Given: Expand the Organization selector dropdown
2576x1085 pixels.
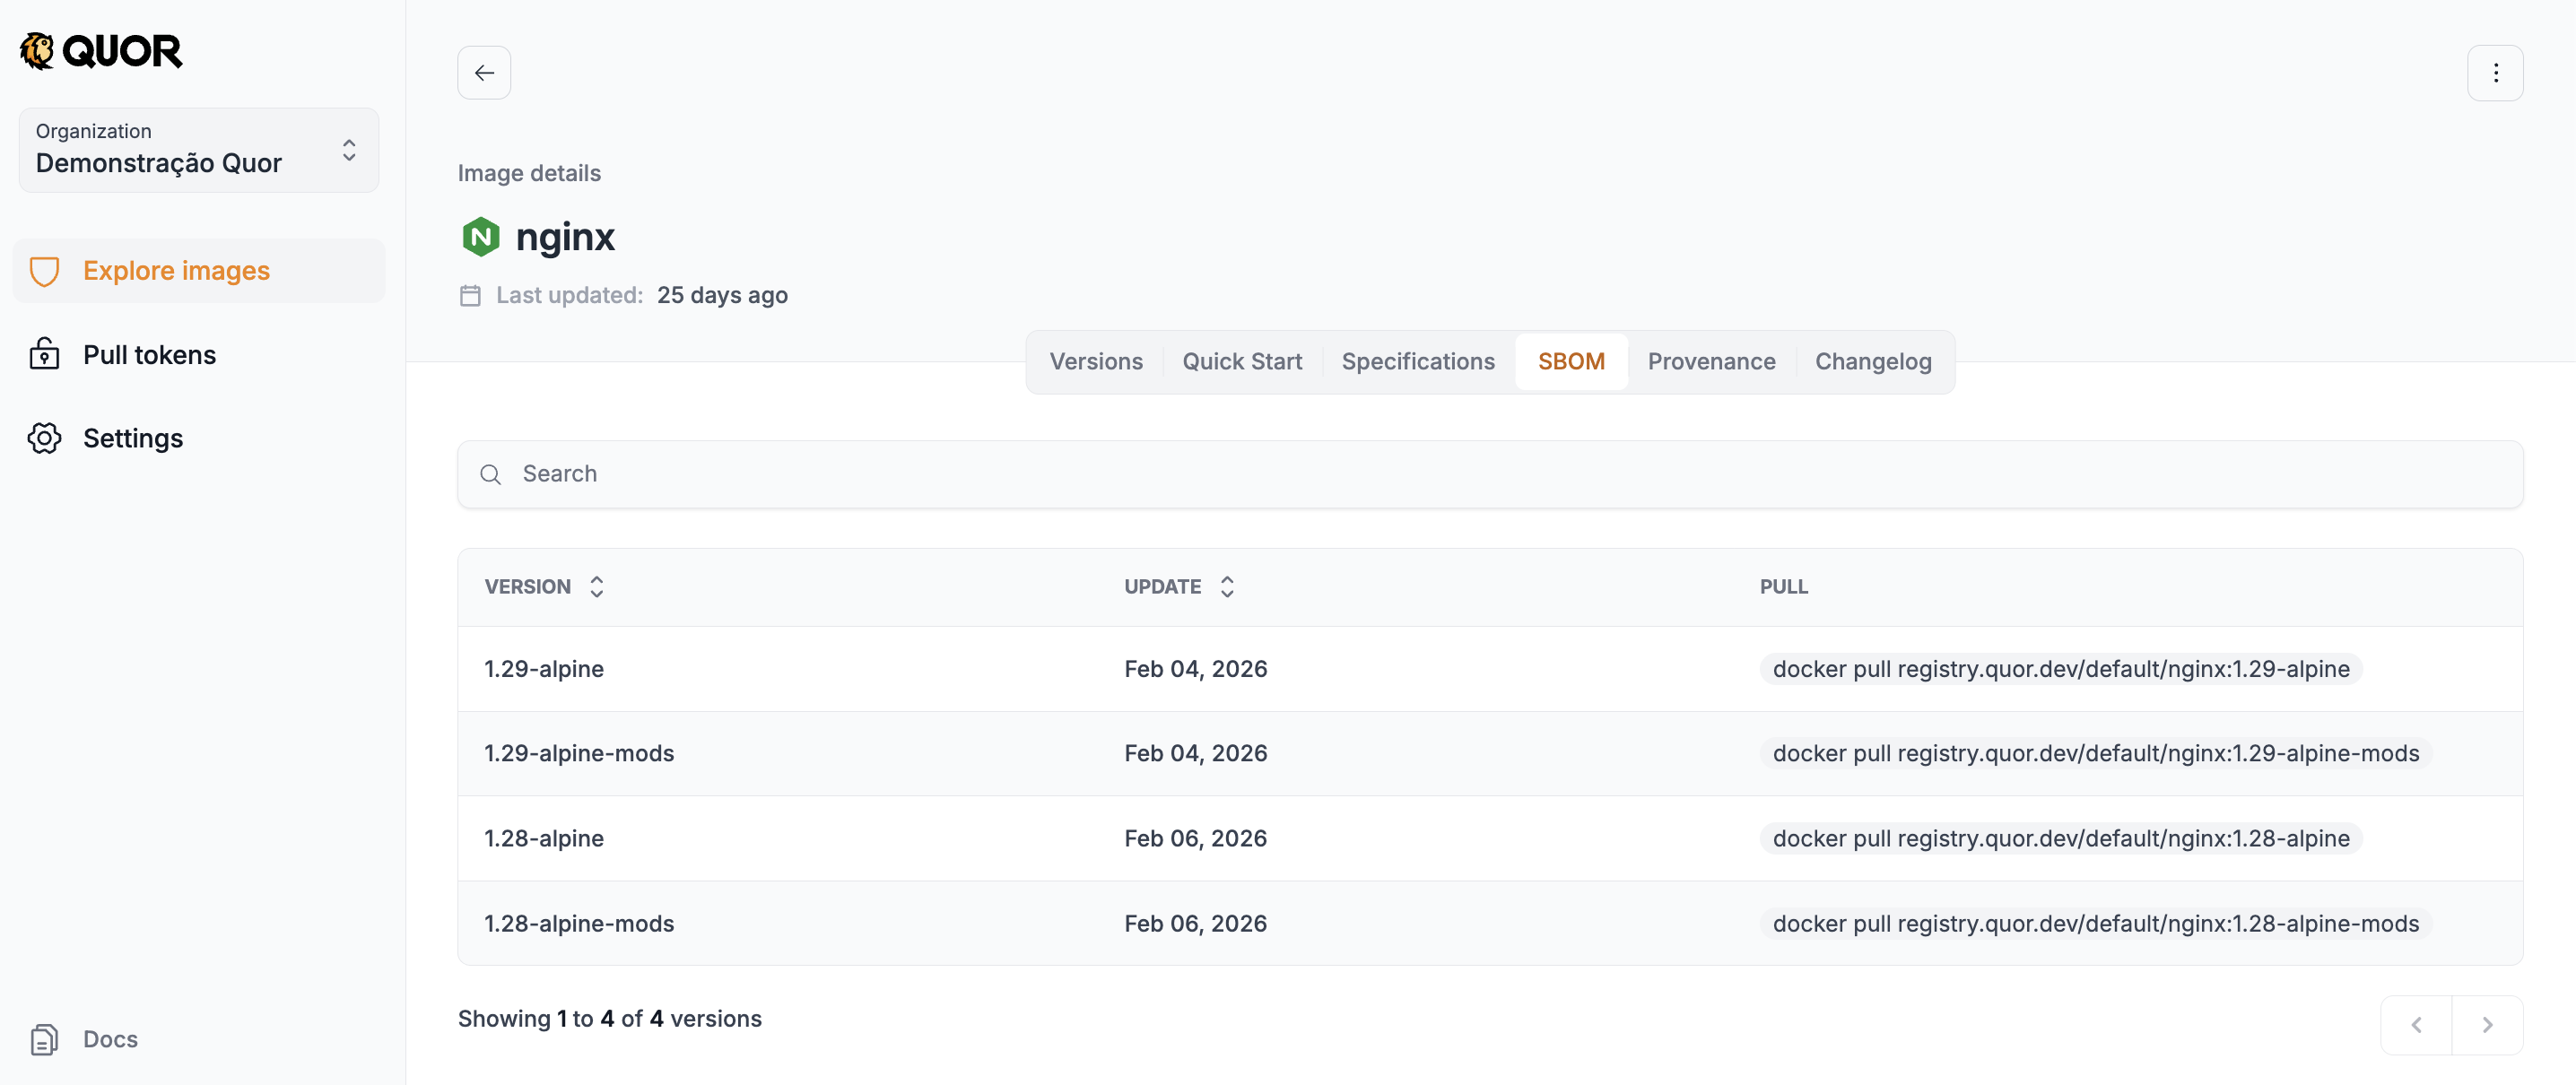Looking at the screenshot, I should [348, 150].
